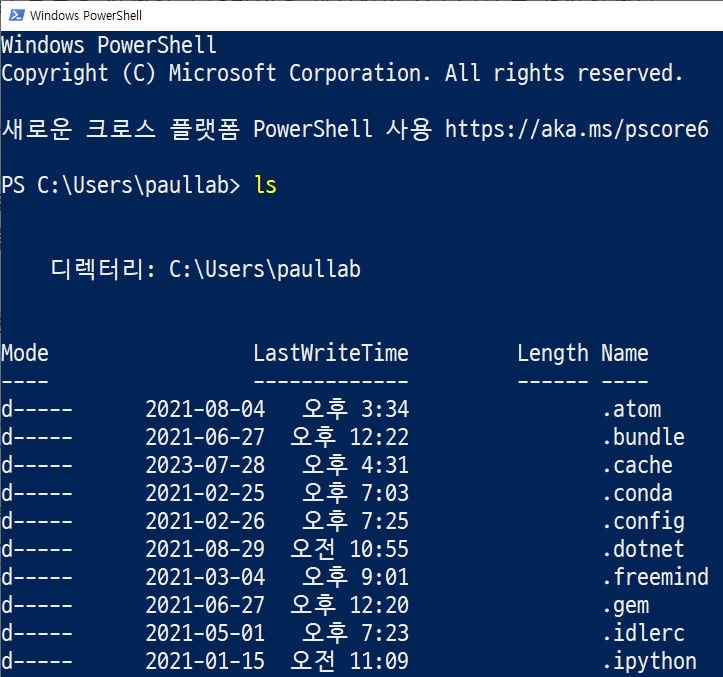Select the .cache folder name
723x677 pixels.
coord(637,465)
